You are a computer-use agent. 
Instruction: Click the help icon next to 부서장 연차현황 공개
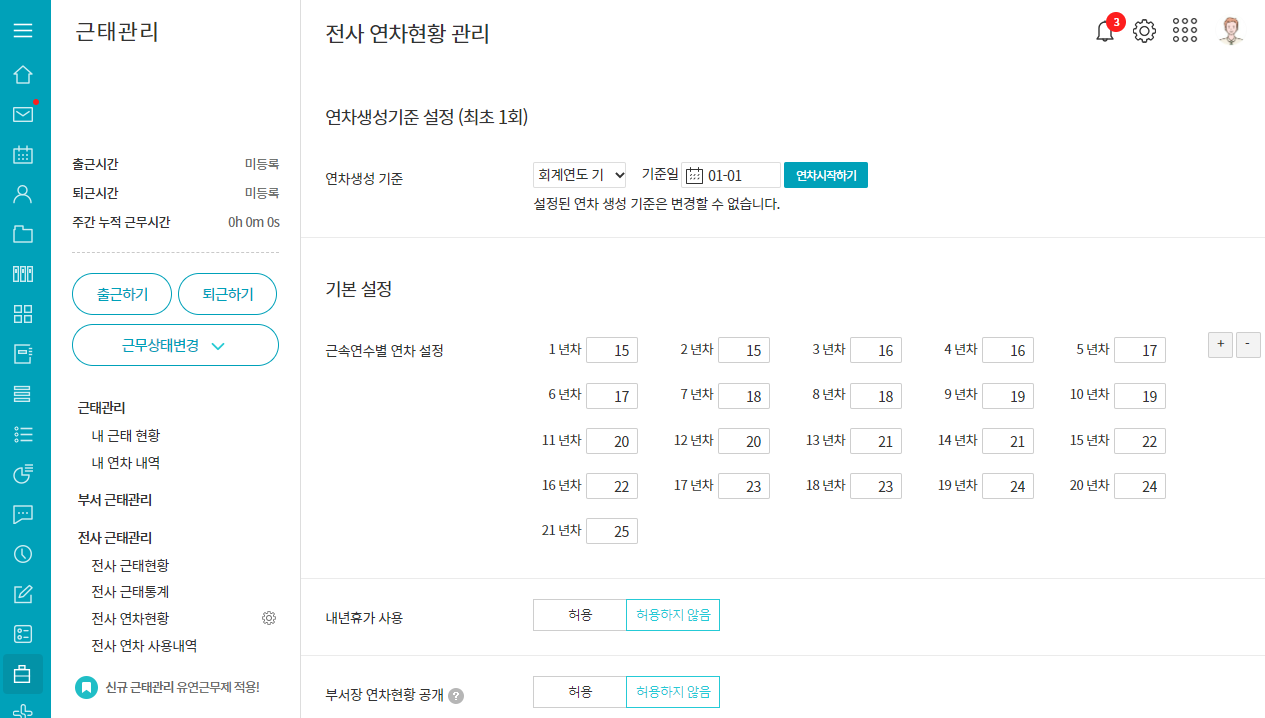click(x=456, y=696)
